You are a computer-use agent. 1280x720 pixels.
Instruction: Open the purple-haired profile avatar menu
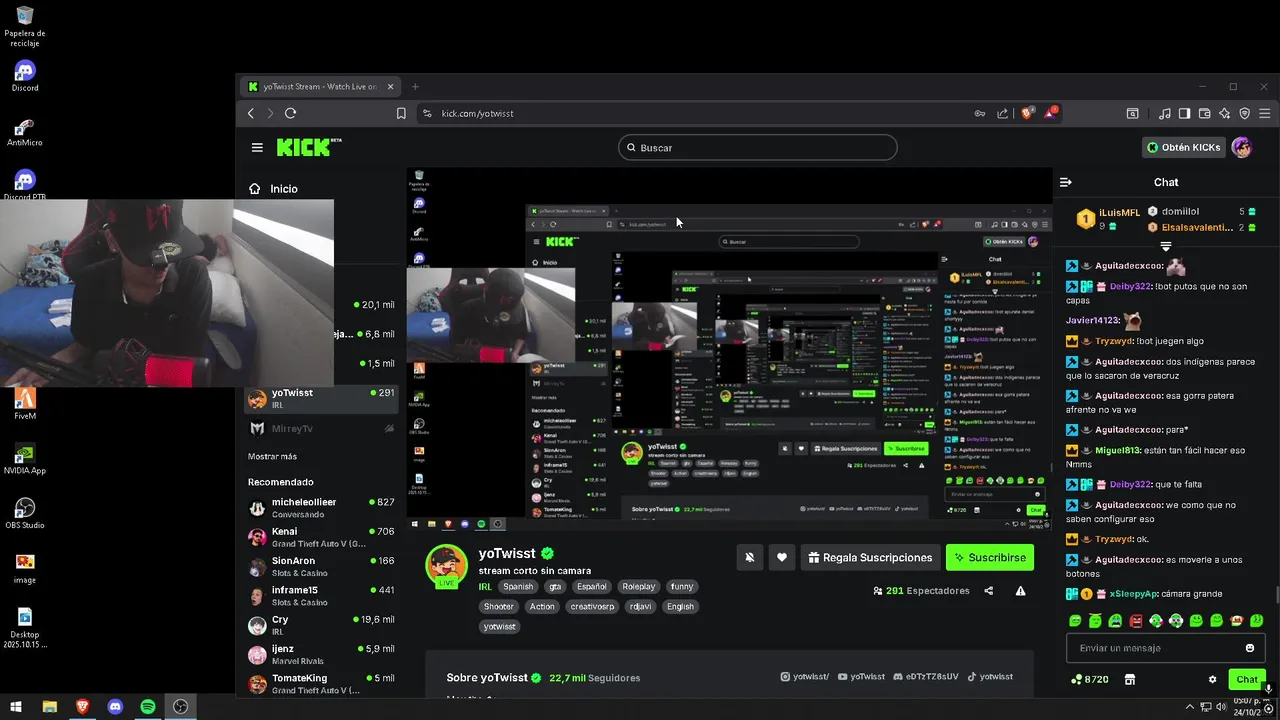pyautogui.click(x=1242, y=147)
